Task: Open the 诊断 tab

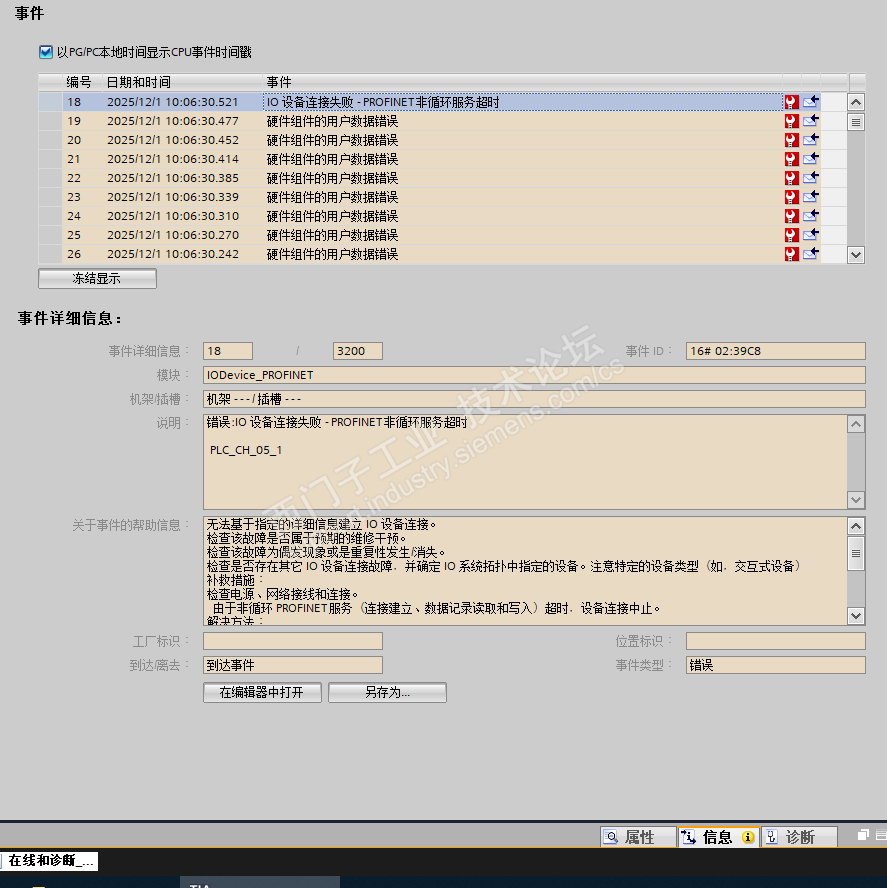Action: pyautogui.click(x=799, y=837)
